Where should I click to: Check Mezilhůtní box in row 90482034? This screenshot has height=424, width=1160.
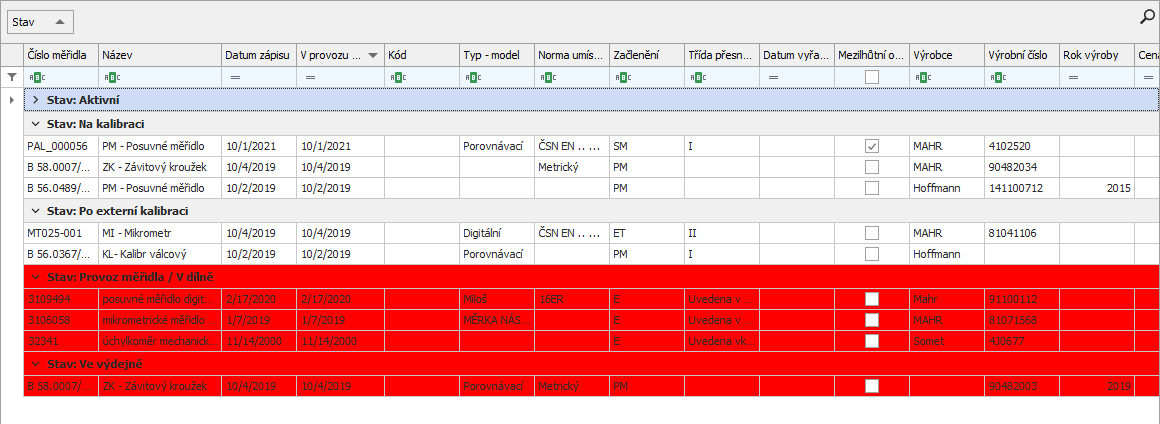tap(872, 167)
